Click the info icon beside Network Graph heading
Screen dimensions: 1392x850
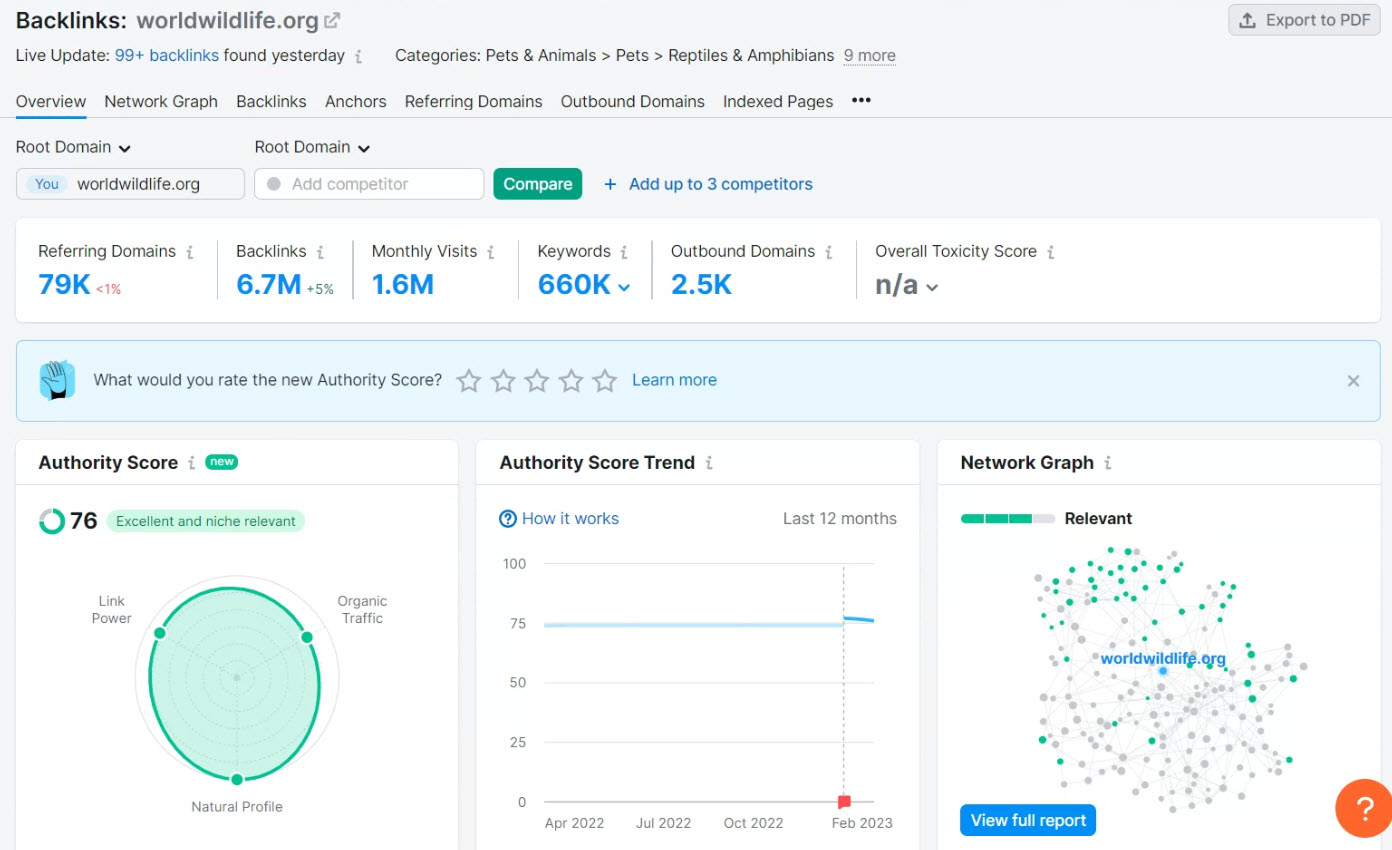(1108, 463)
